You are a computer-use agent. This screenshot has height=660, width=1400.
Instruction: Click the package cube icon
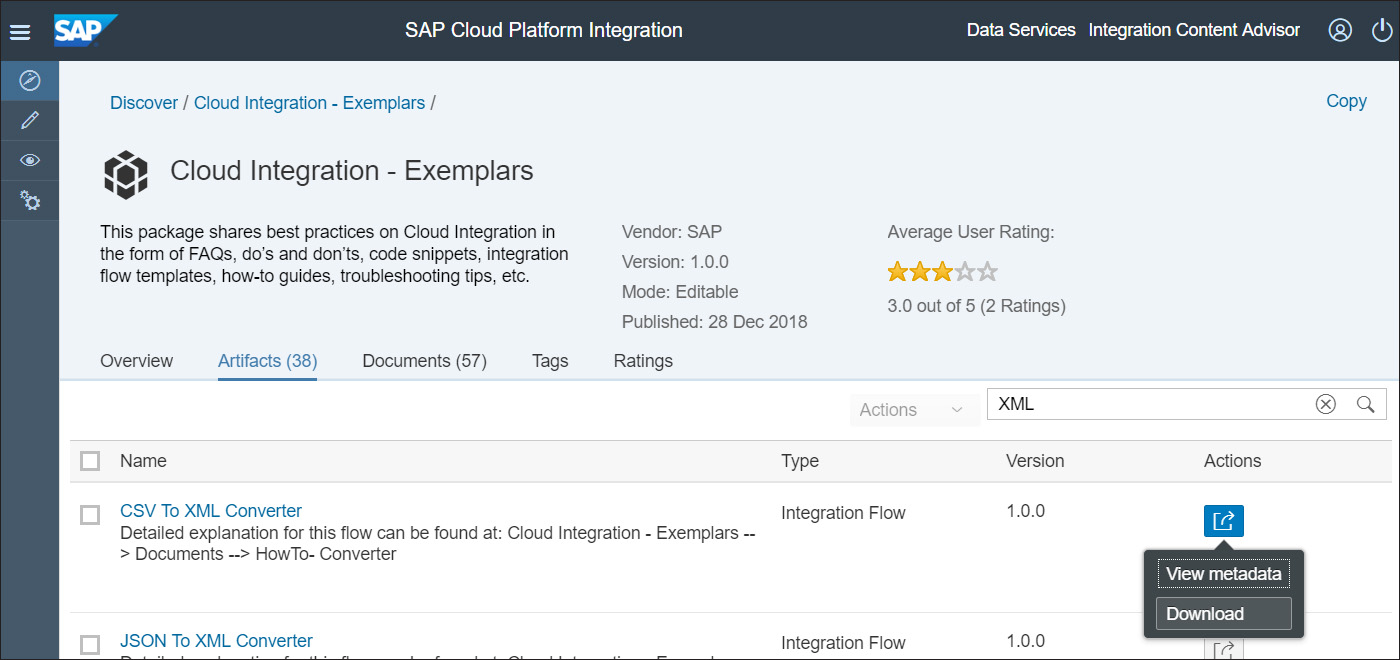pyautogui.click(x=126, y=173)
